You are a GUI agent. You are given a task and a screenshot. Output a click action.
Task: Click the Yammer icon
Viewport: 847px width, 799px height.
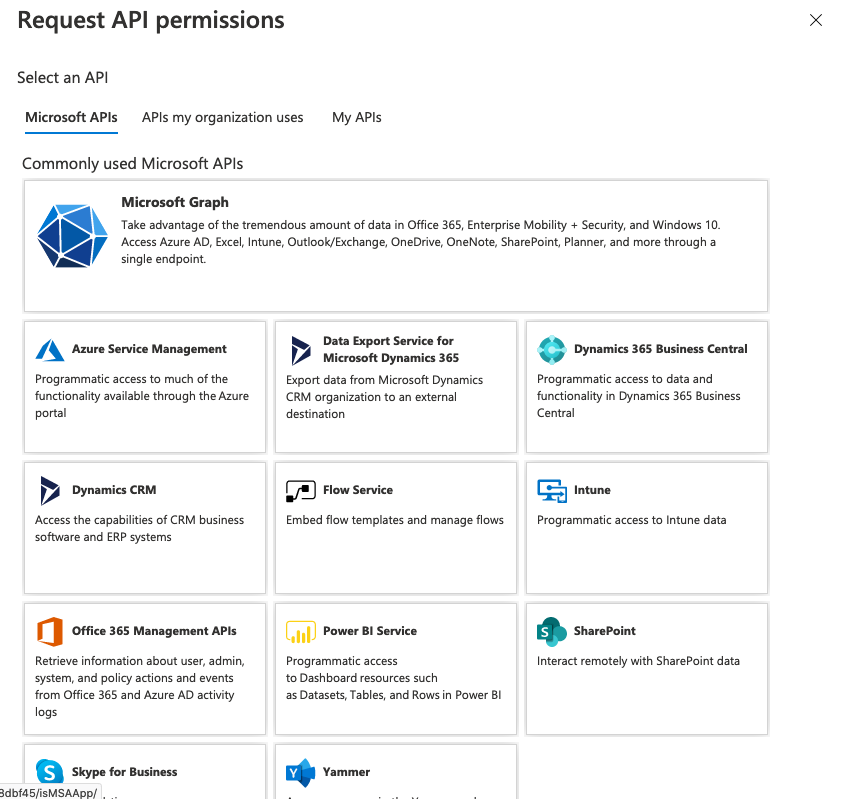pyautogui.click(x=301, y=772)
